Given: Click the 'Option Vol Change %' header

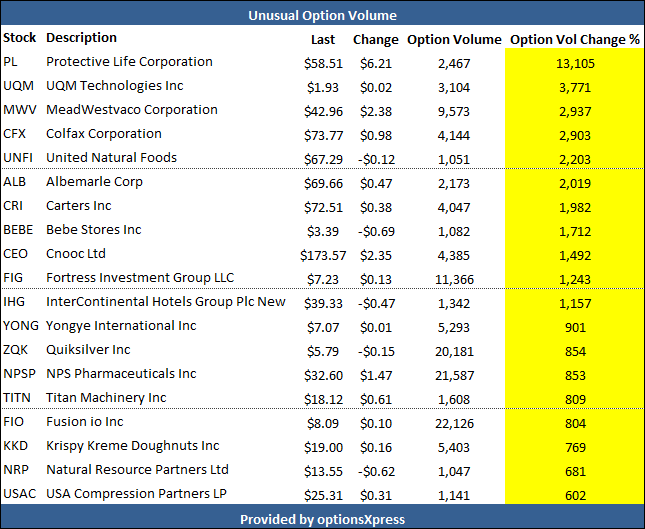Looking at the screenshot, I should (575, 39).
